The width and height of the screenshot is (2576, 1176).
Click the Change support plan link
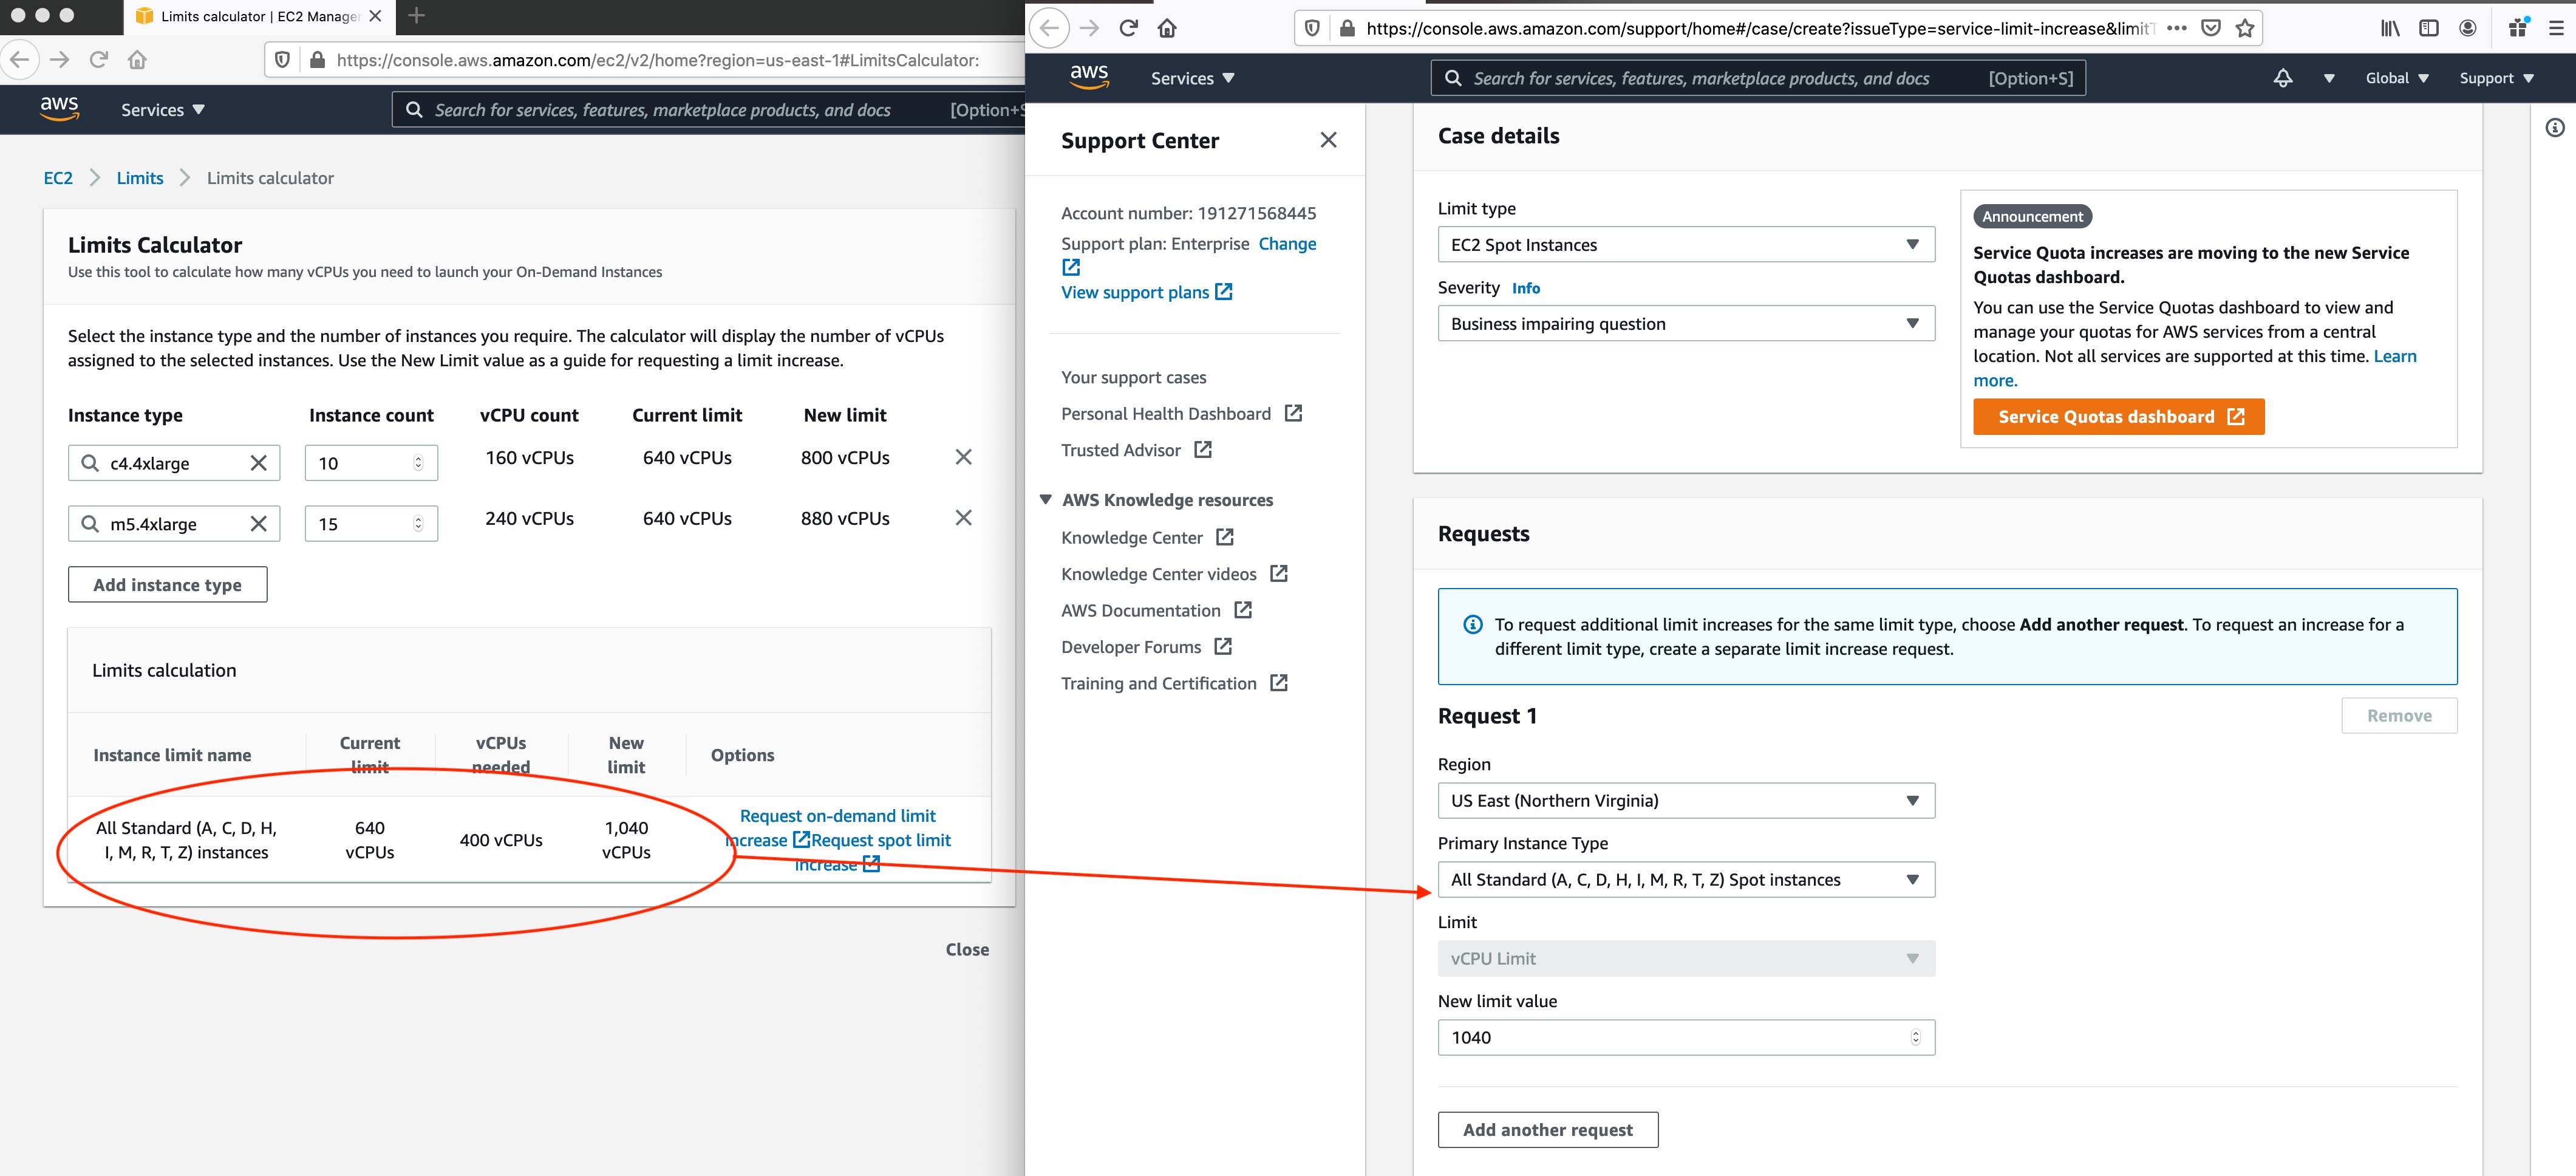pos(1287,244)
